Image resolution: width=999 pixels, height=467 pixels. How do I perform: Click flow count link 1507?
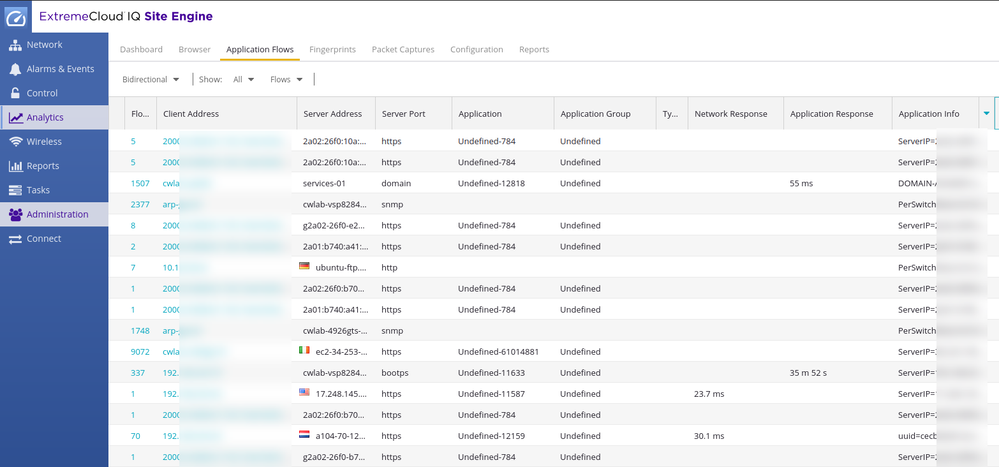coord(140,184)
